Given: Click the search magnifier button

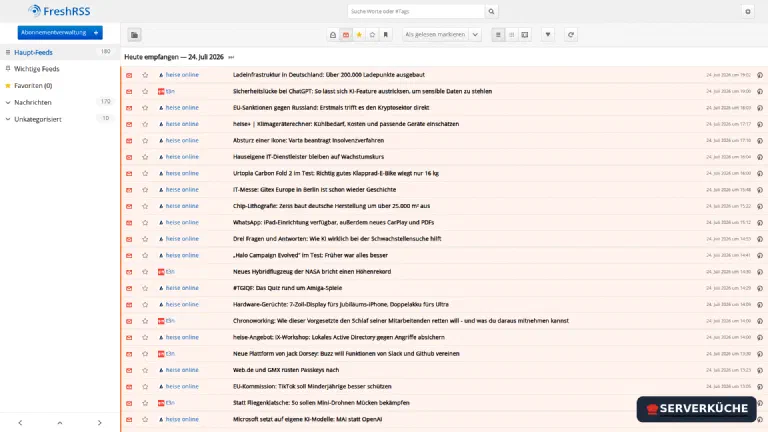Looking at the screenshot, I should click(491, 11).
